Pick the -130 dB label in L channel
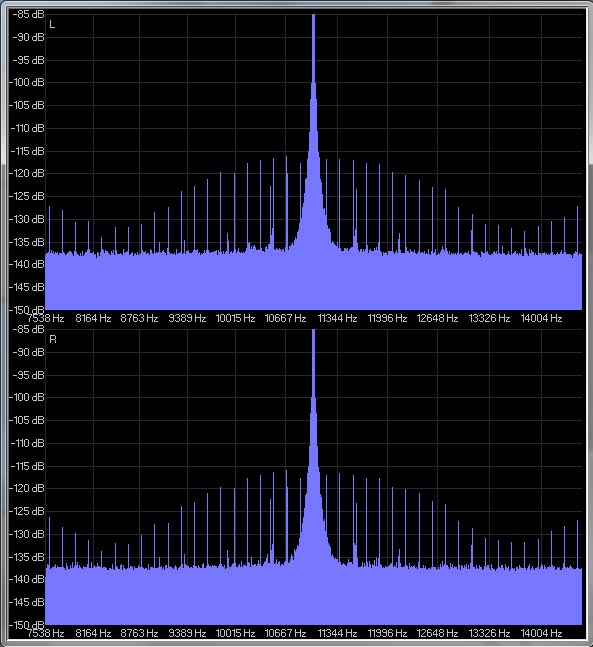The image size is (593, 647). 27,219
